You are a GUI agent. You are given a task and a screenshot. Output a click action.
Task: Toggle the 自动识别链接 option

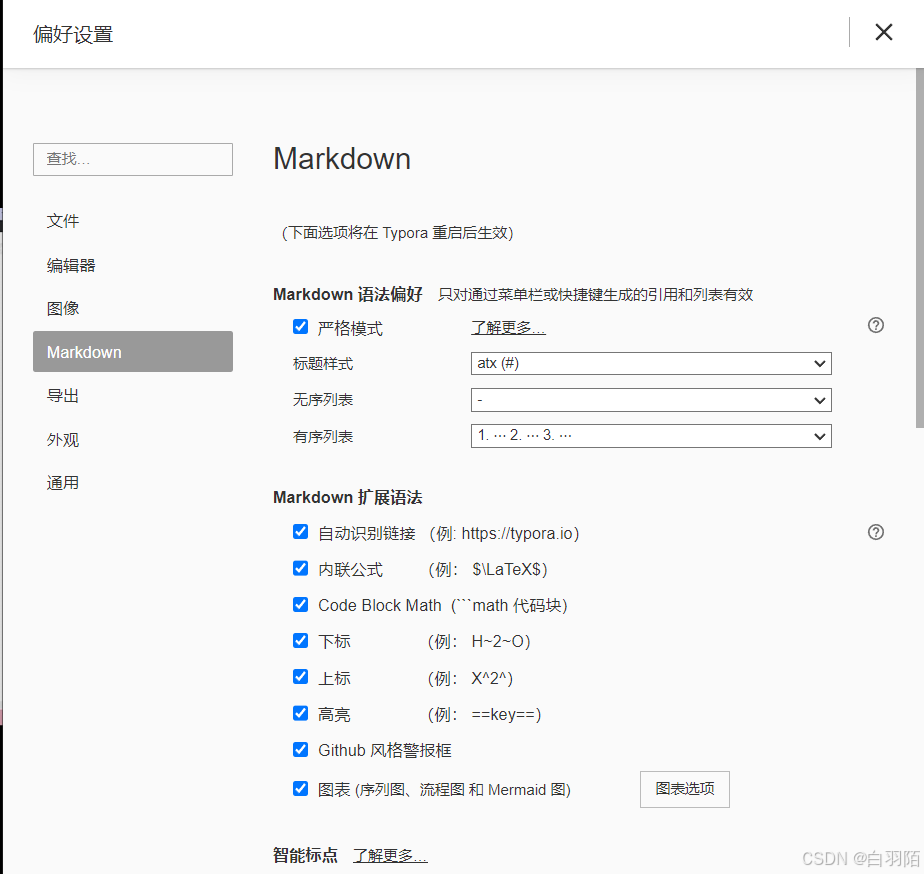[x=300, y=532]
